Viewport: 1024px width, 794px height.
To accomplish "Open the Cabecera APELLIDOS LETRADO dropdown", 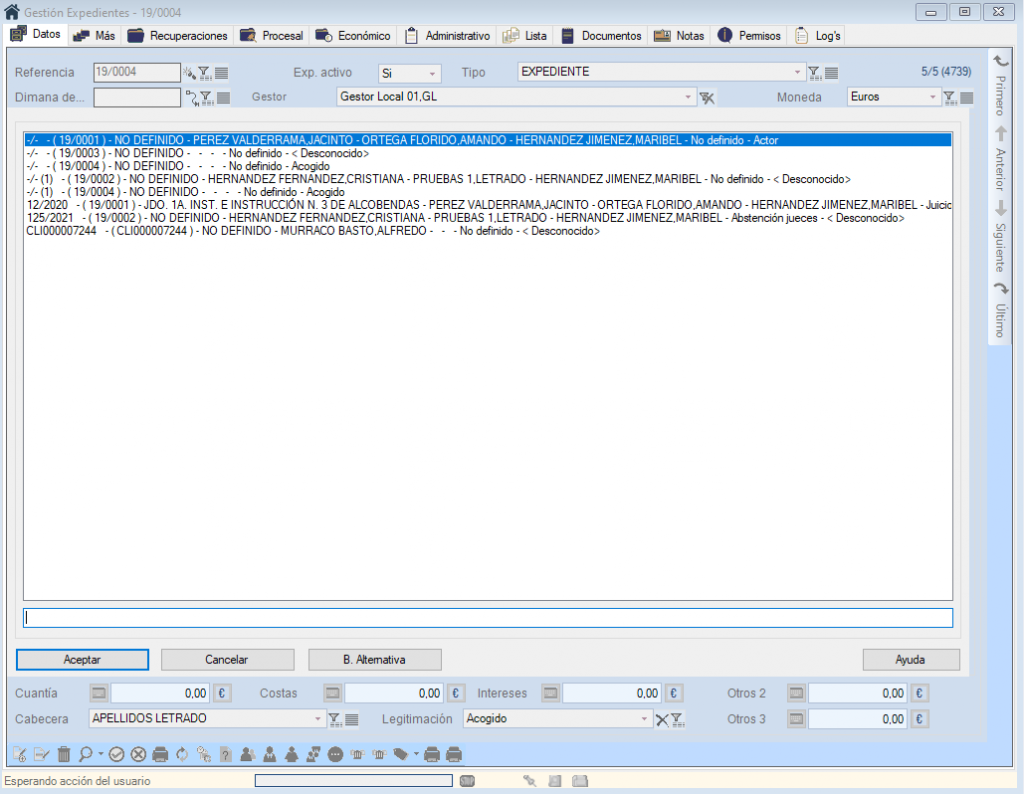I will (319, 719).
